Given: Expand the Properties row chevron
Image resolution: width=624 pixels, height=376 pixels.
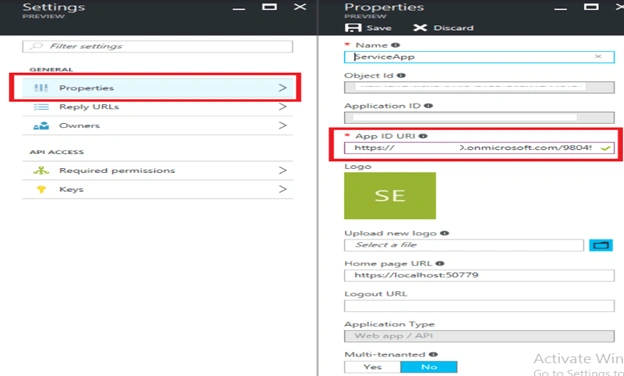Looking at the screenshot, I should [x=282, y=88].
